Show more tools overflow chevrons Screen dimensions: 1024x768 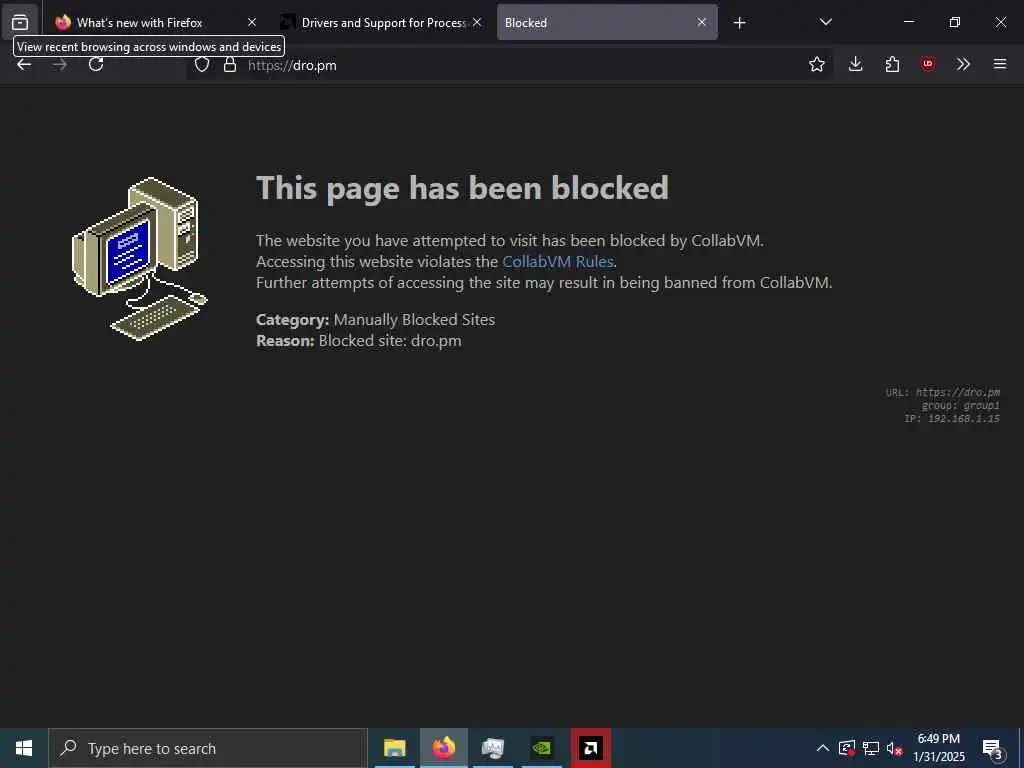963,64
